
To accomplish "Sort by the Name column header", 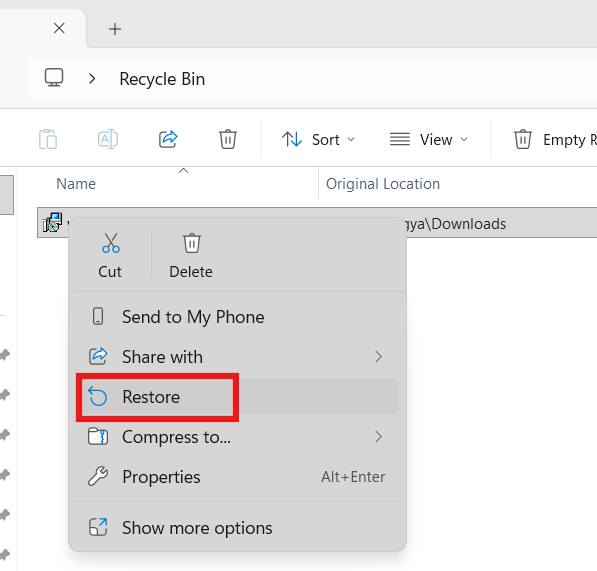I will click(76, 184).
